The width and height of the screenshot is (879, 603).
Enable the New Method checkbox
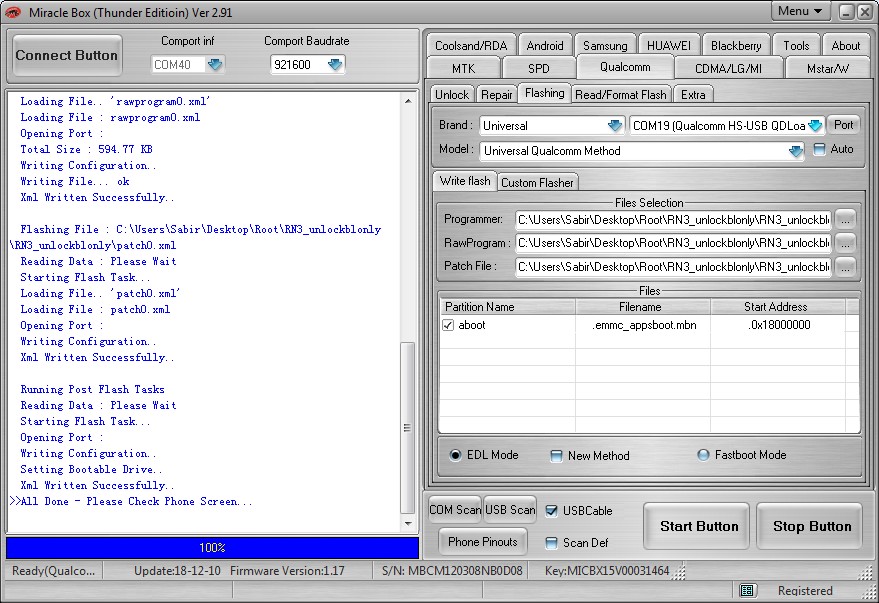pyautogui.click(x=556, y=456)
